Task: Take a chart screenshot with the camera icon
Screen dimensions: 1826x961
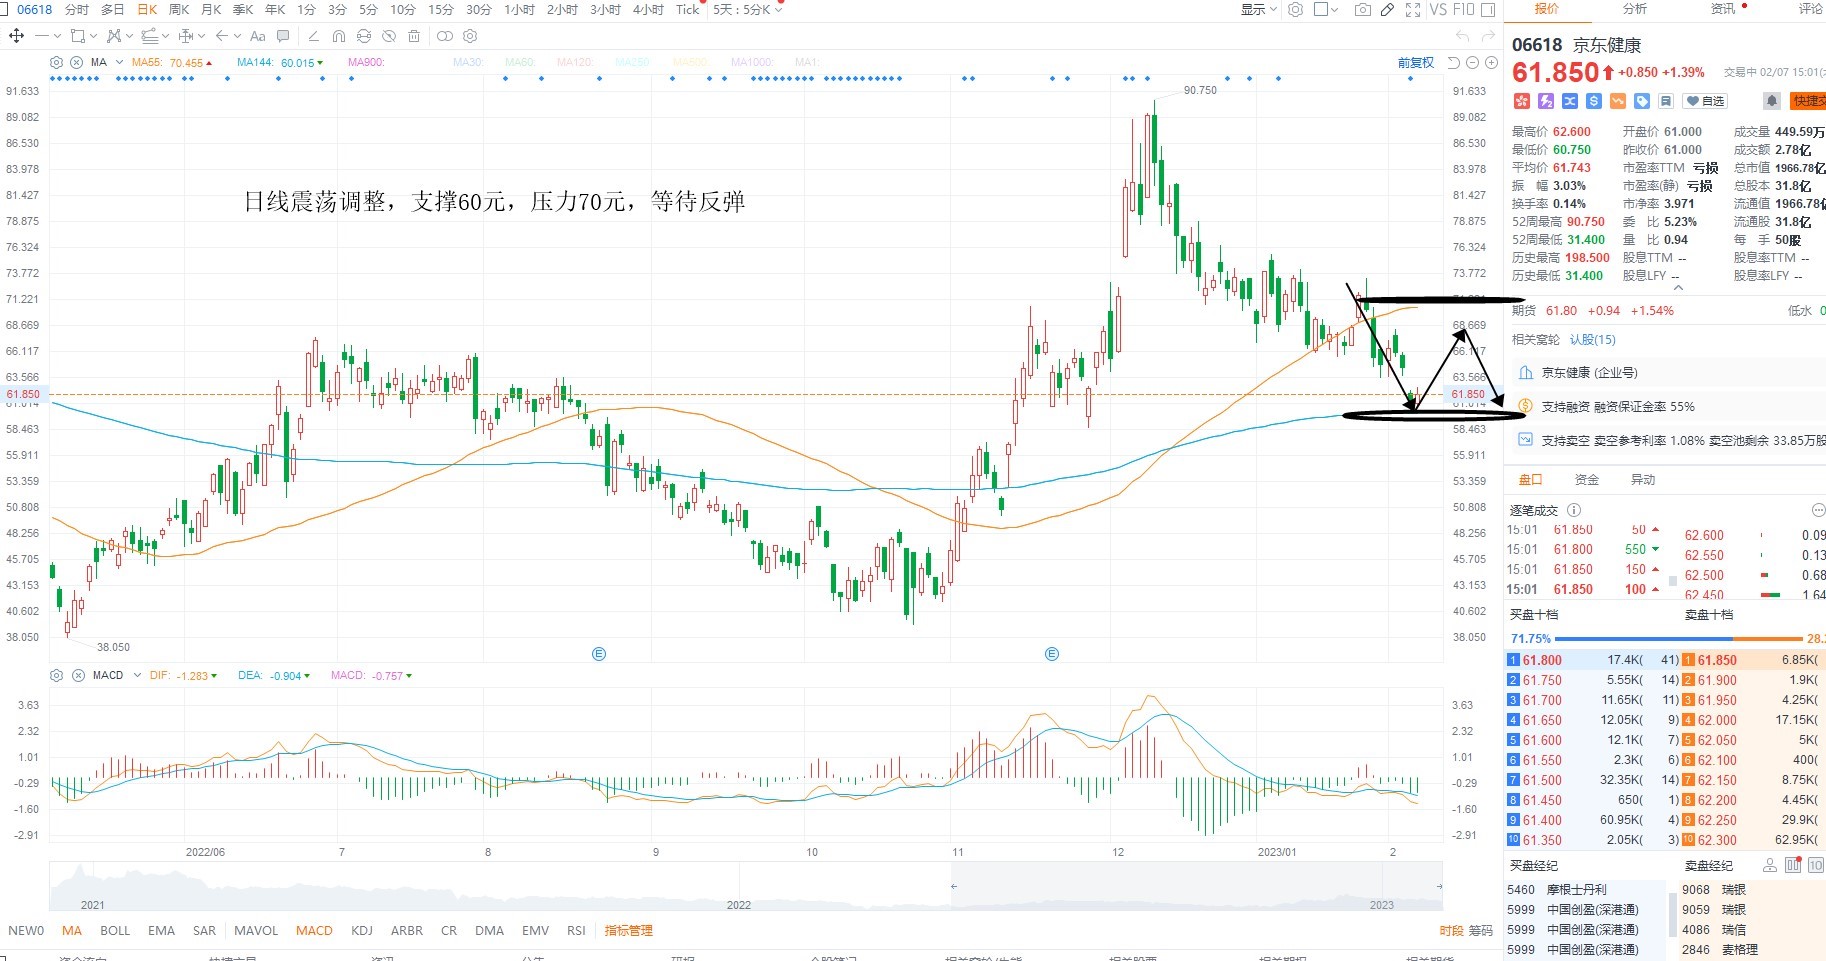Action: pos(1362,10)
